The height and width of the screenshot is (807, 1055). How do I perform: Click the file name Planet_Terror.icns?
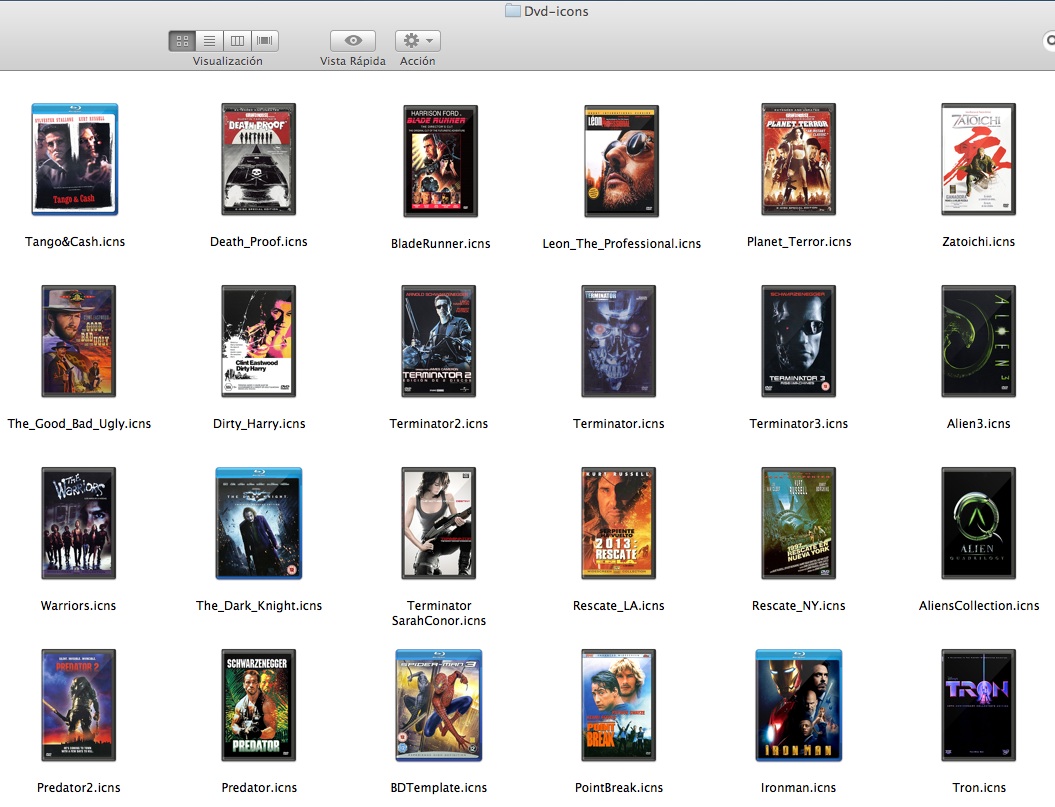pos(799,242)
